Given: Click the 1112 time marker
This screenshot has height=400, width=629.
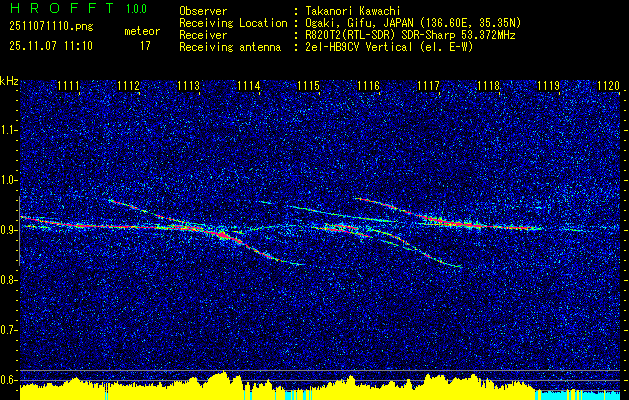Looking at the screenshot, I should pos(129,86).
